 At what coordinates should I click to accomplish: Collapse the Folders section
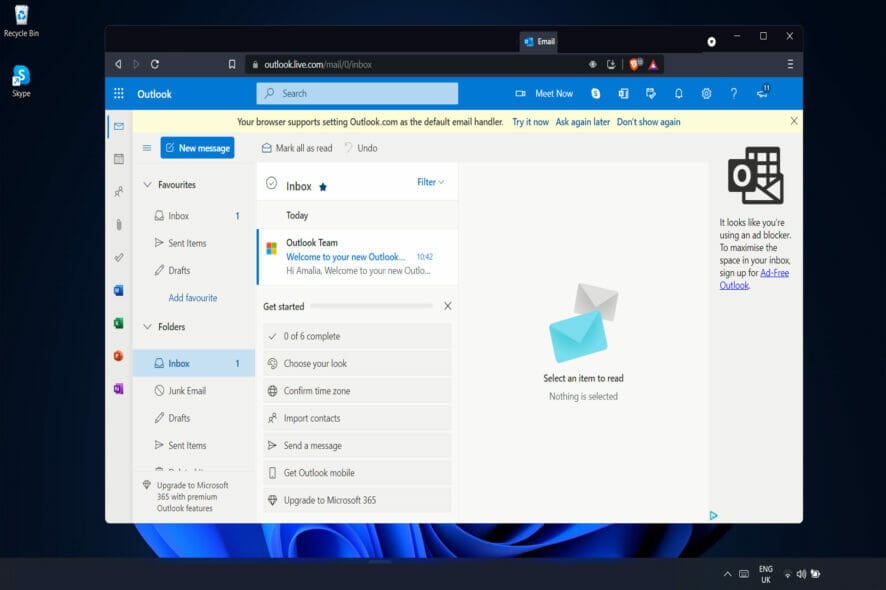tap(147, 327)
